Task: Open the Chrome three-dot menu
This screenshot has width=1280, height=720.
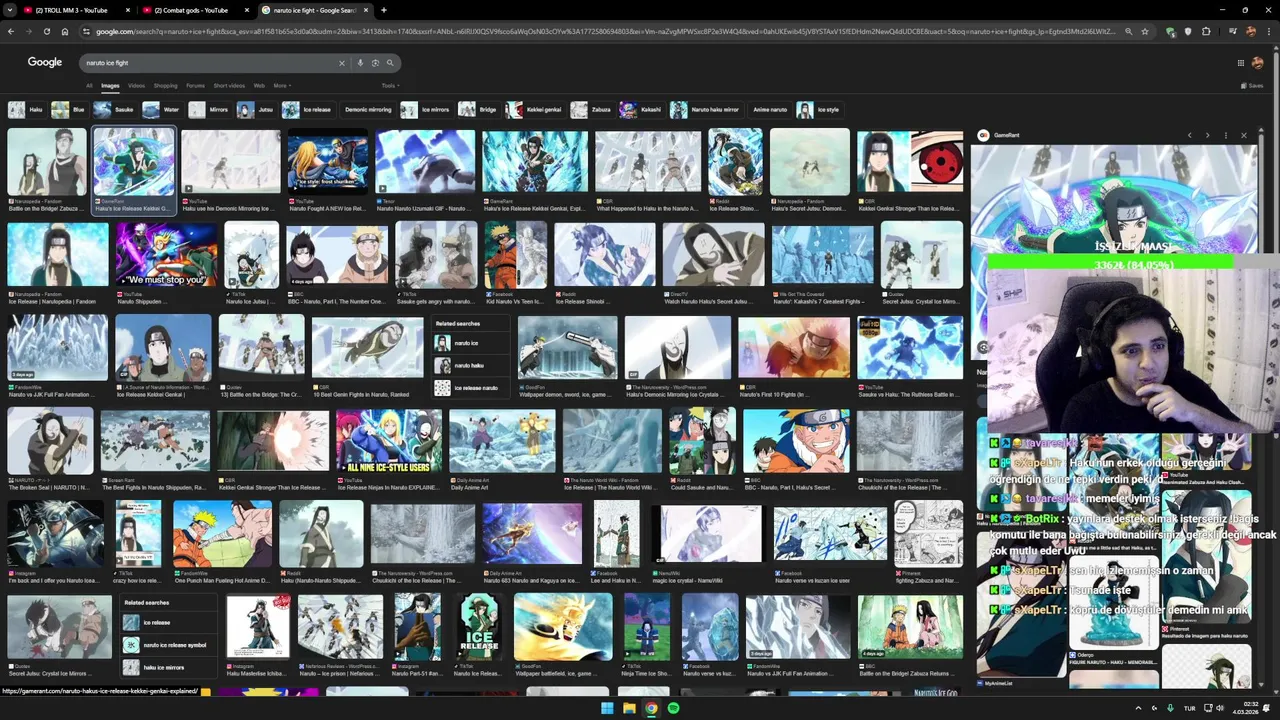Action: pos(1268,31)
